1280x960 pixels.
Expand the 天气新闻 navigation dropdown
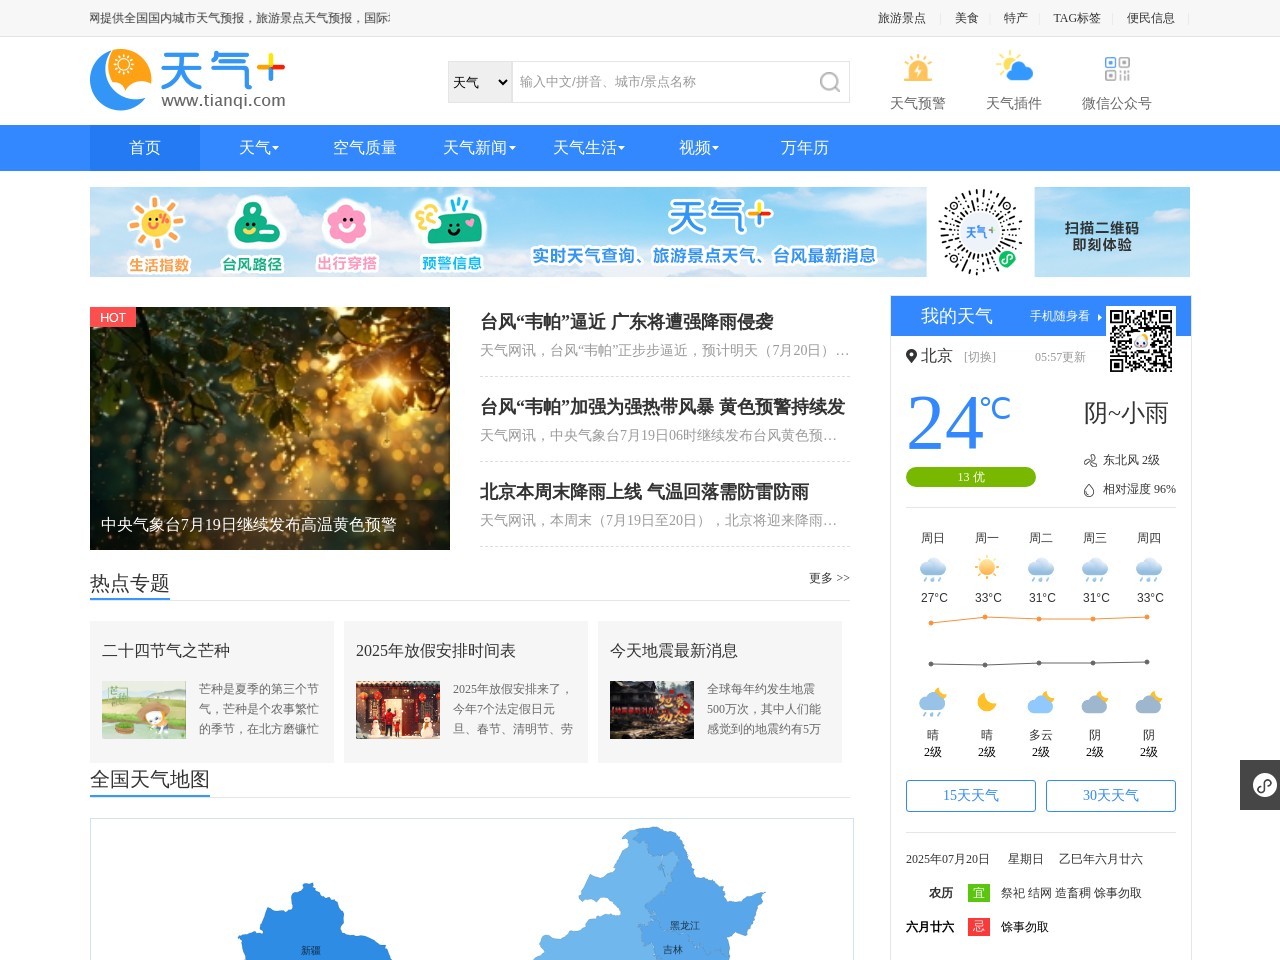(478, 148)
